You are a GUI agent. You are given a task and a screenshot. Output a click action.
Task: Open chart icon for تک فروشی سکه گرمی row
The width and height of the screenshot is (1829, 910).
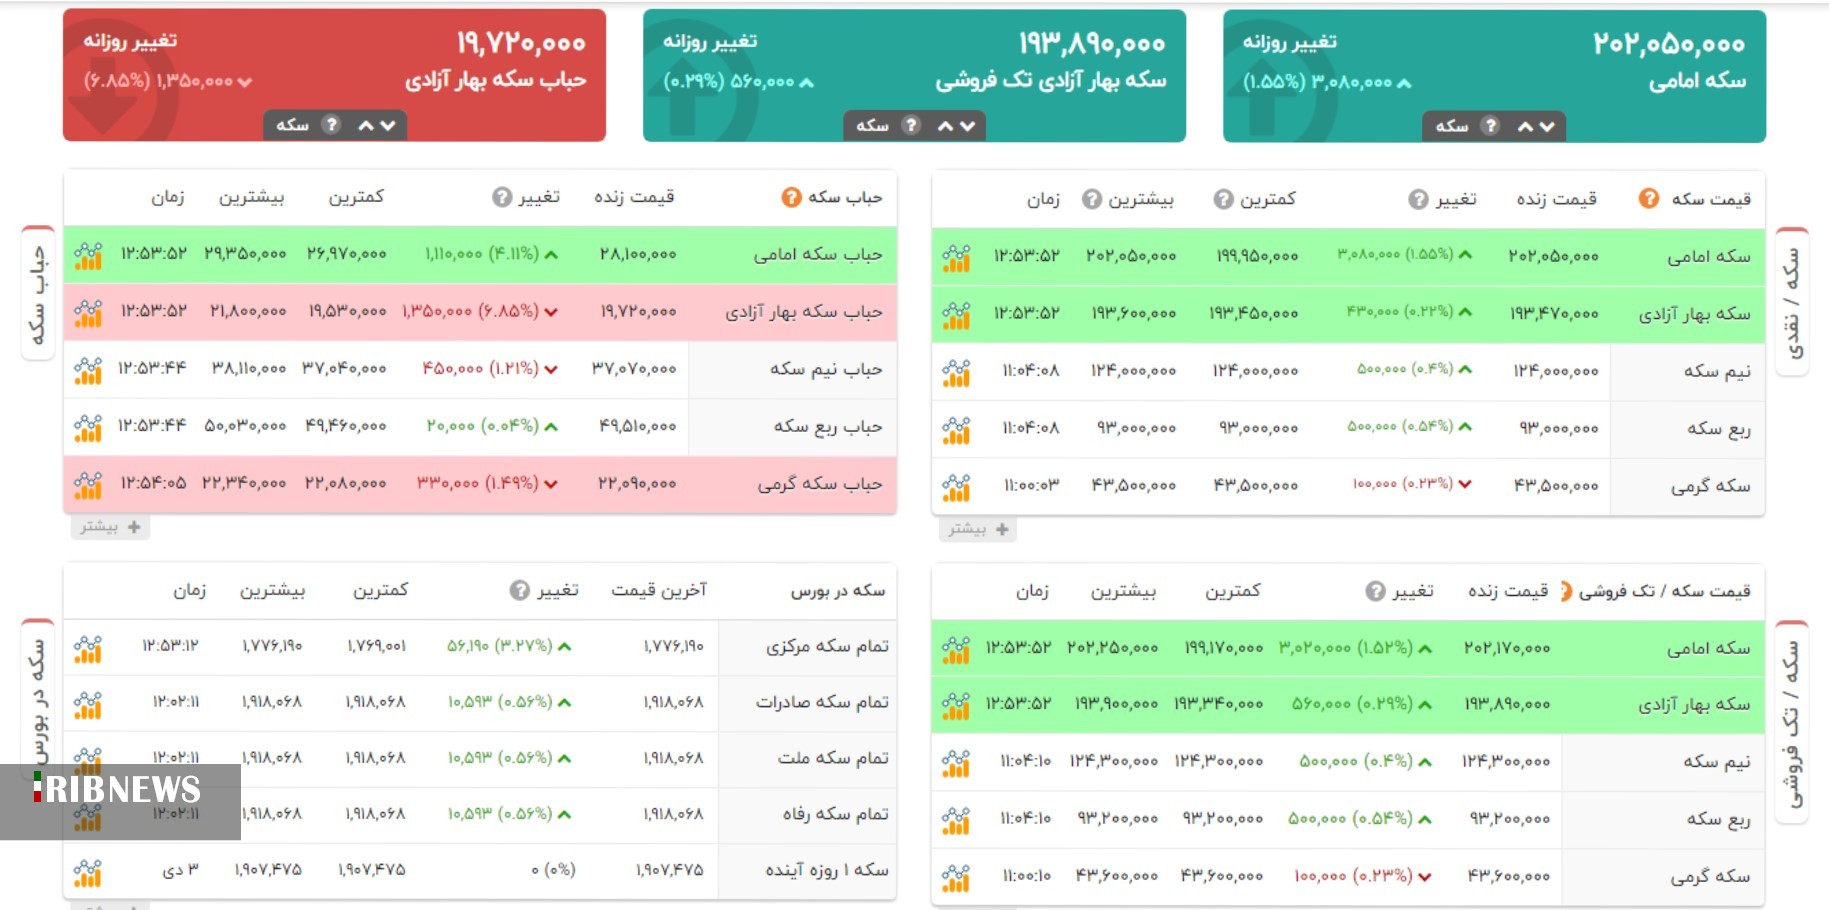point(956,877)
